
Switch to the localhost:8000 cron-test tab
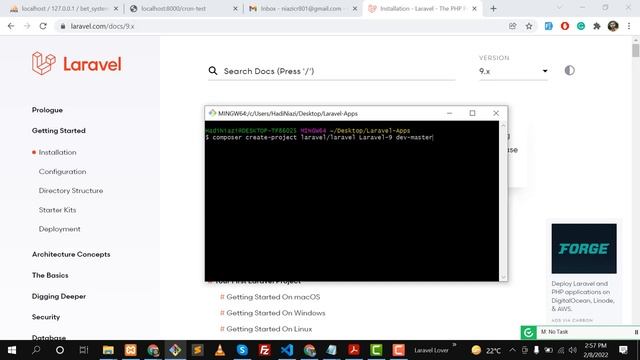coord(183,8)
